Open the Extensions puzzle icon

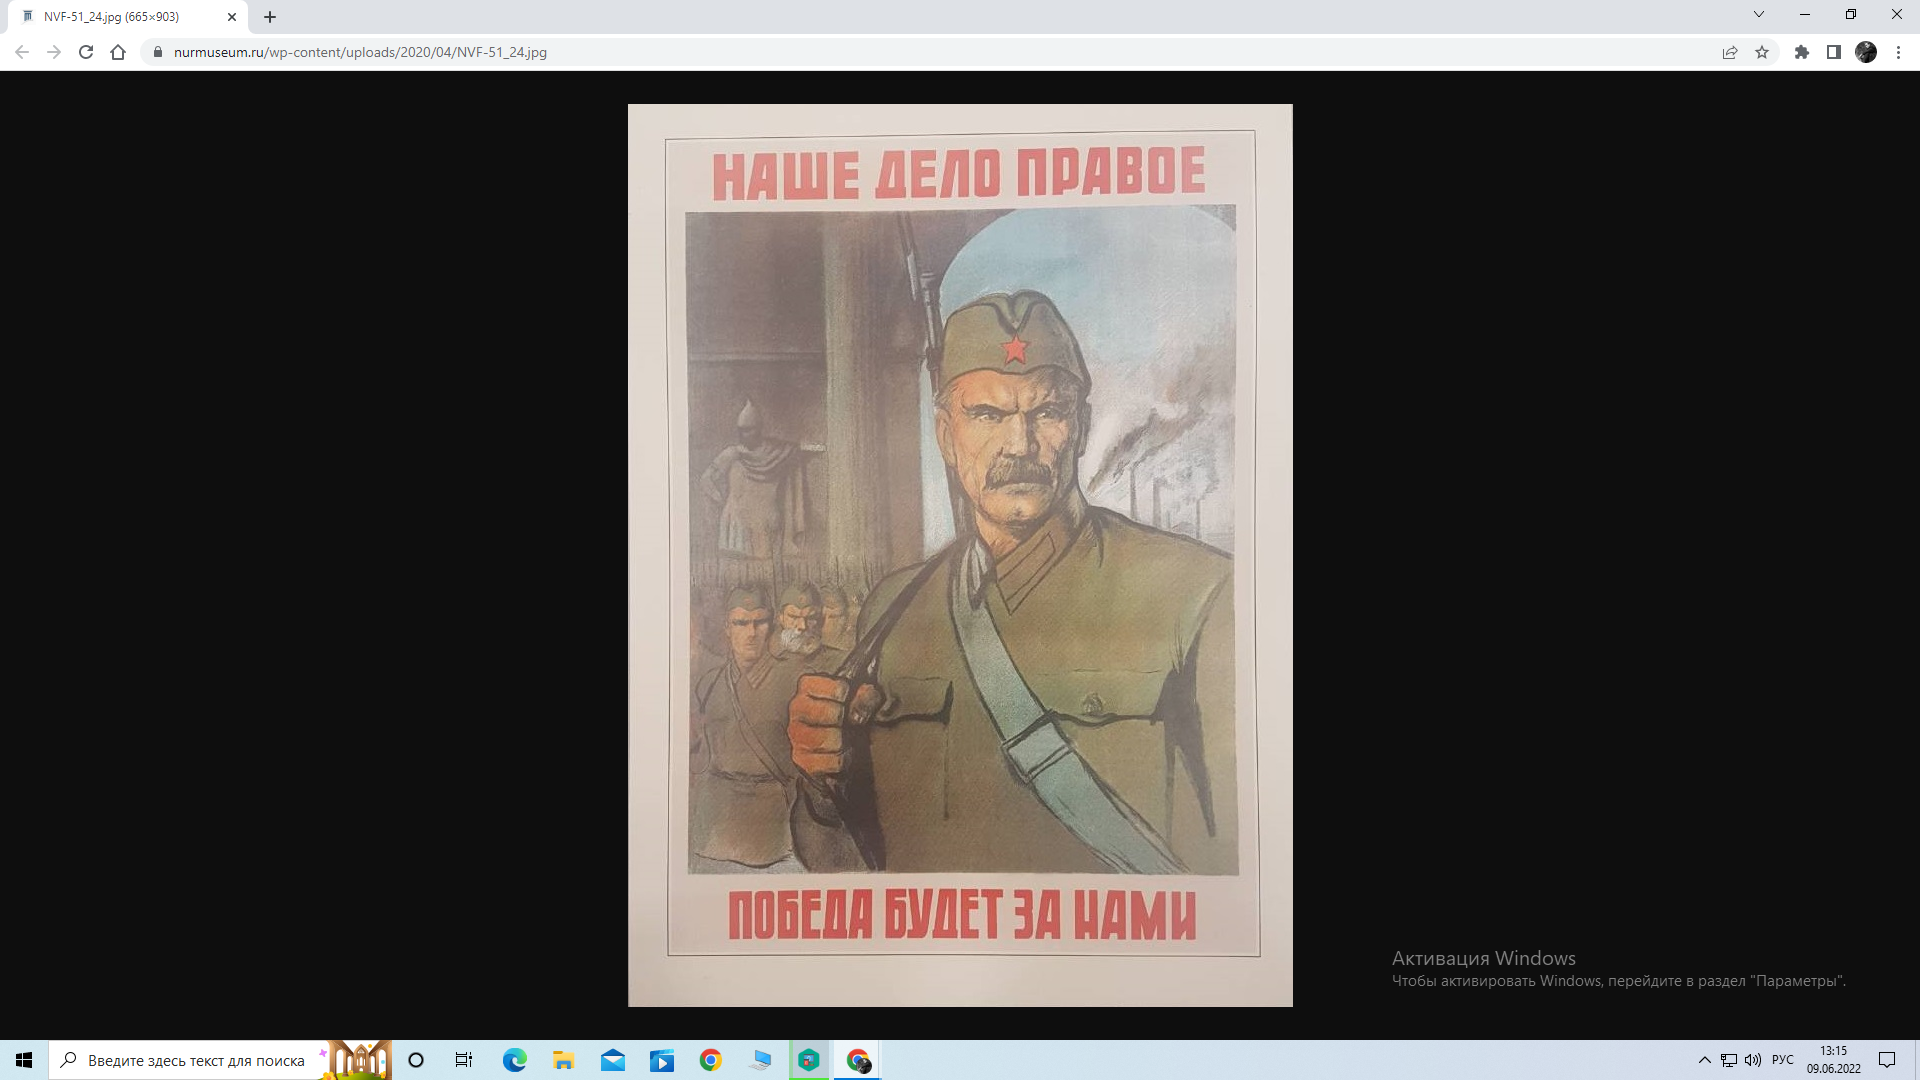(x=1802, y=52)
